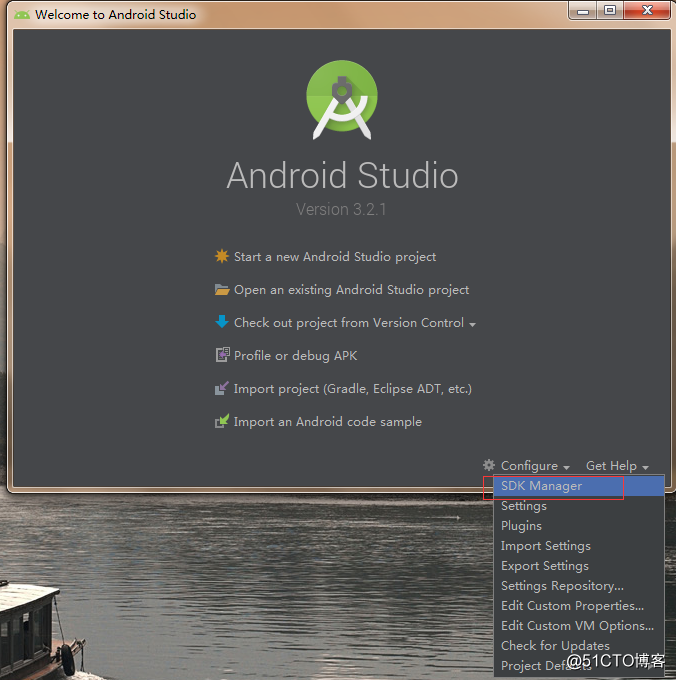Select Import project (Gradle, Eclipse ADT, etc.)
Image resolution: width=676 pixels, height=680 pixels.
[x=353, y=389]
